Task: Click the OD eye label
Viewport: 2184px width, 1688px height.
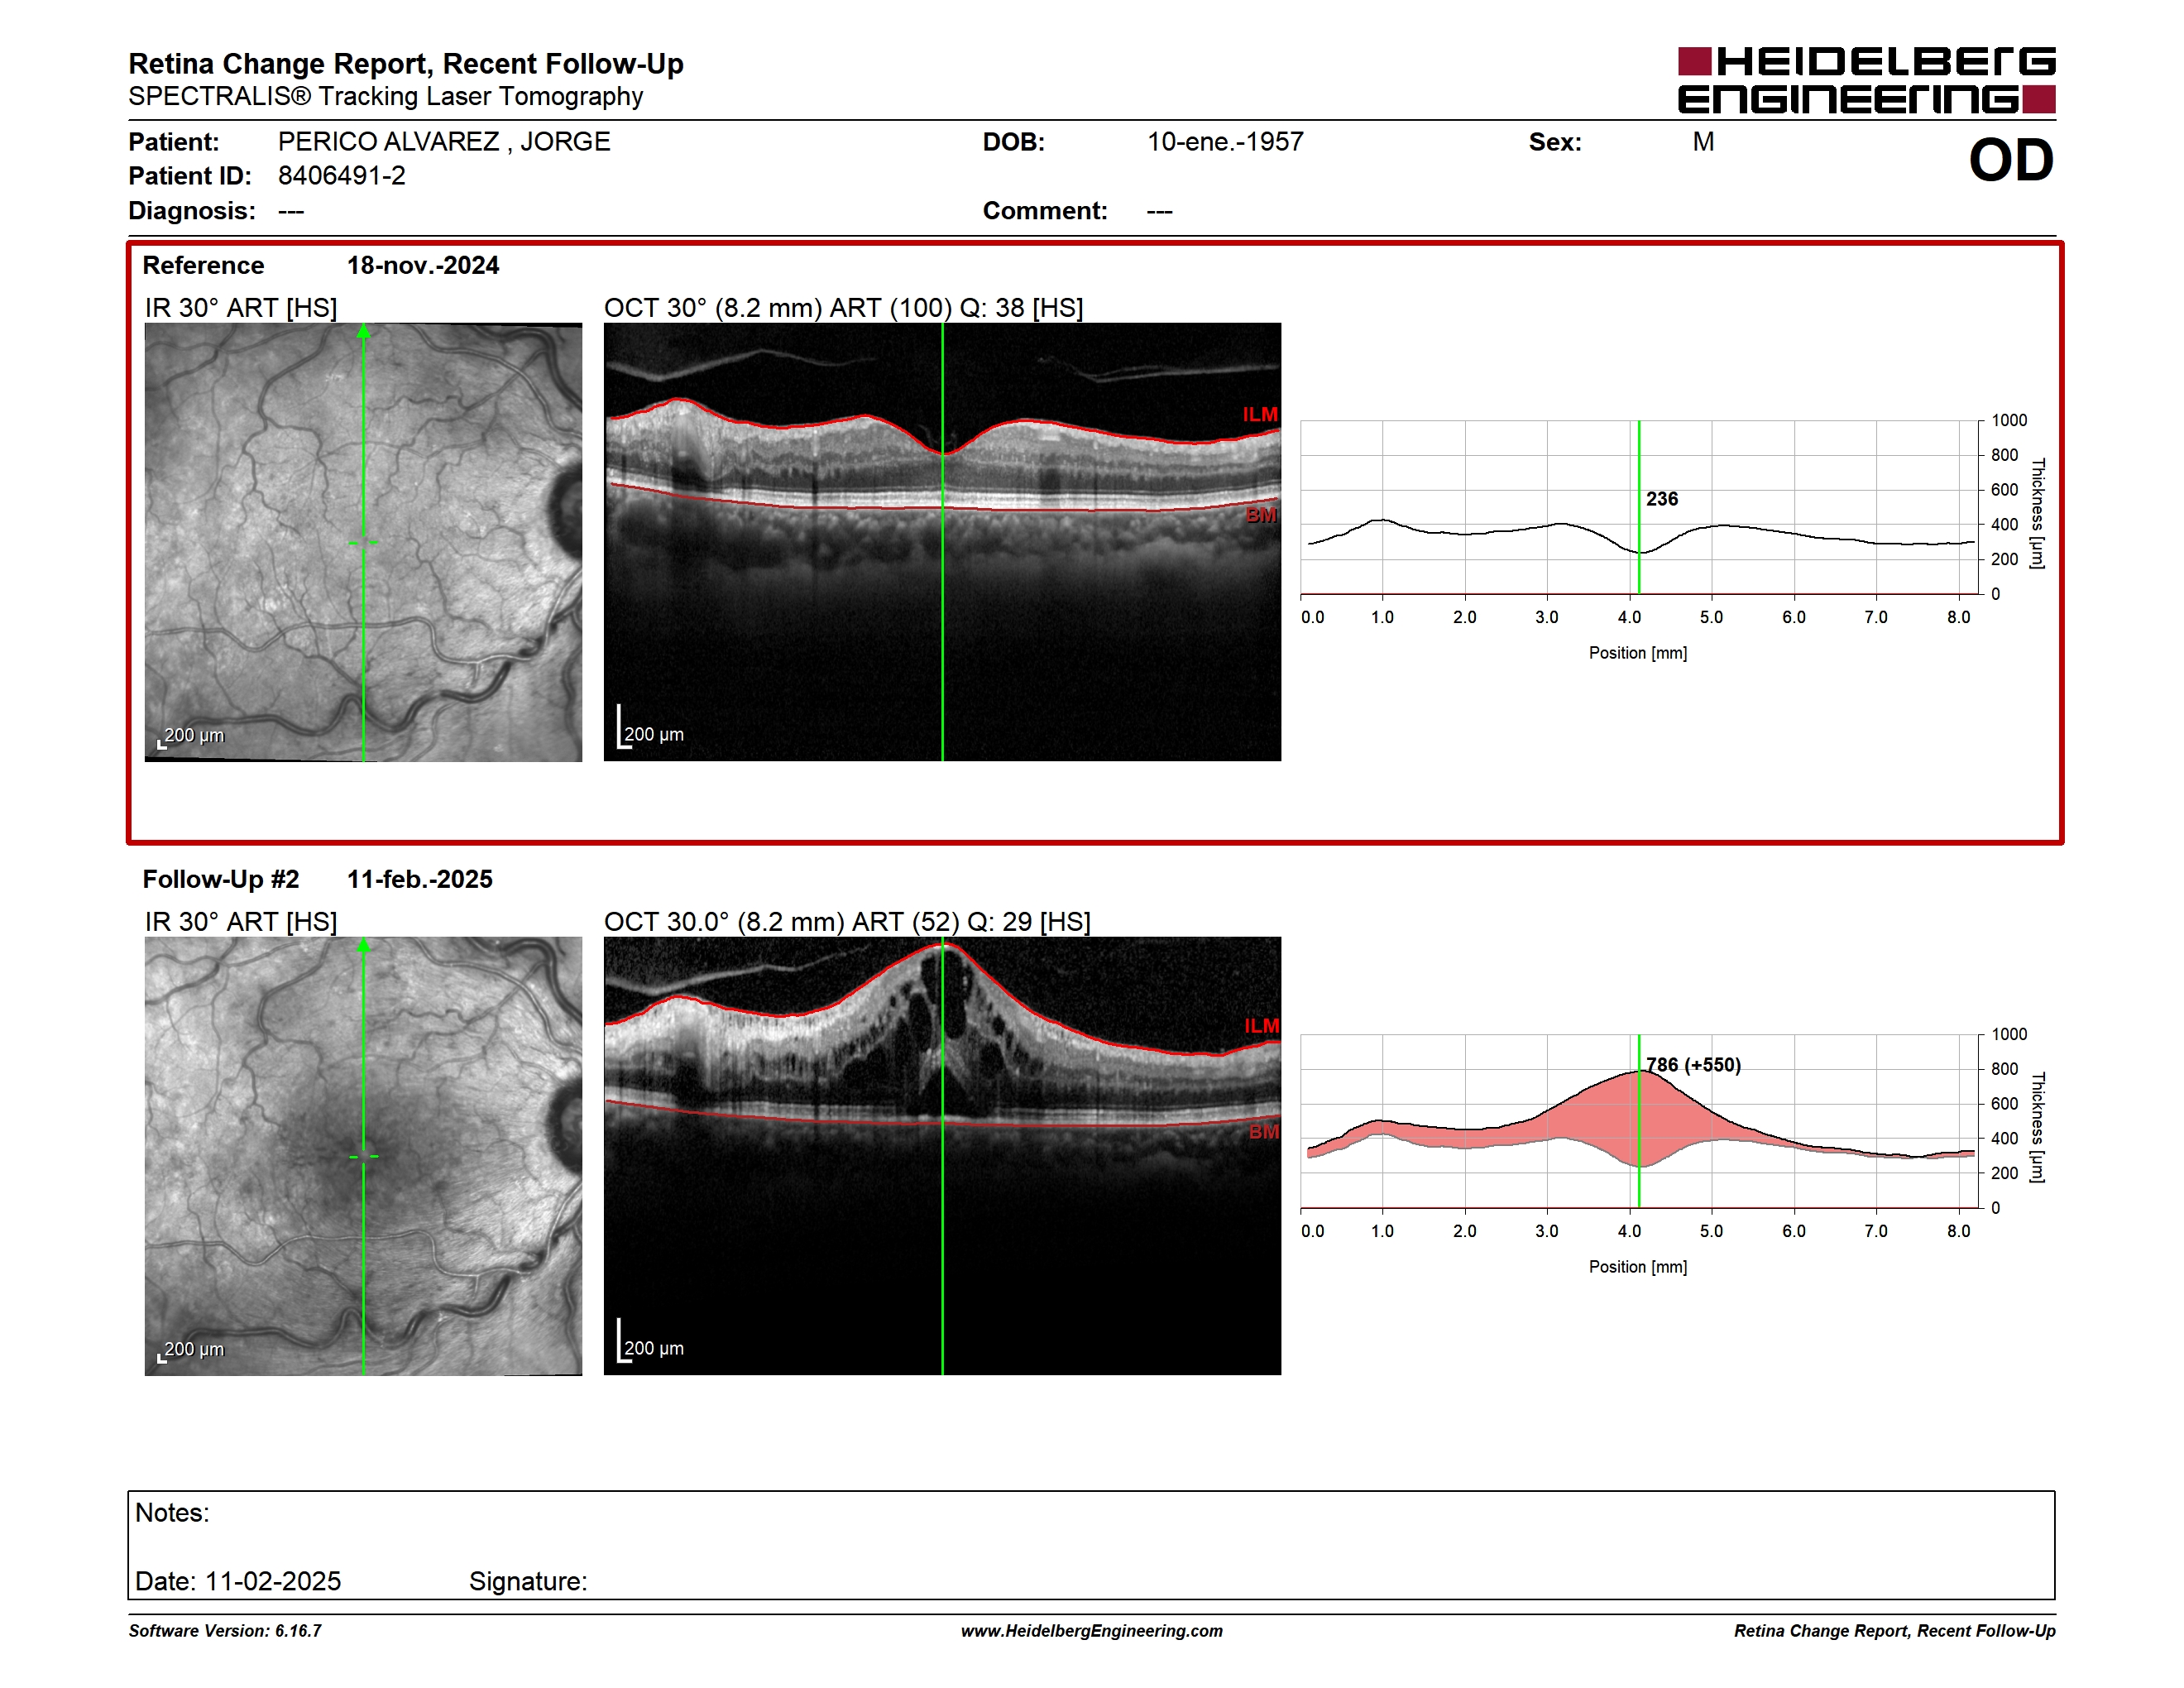Action: (x=2010, y=160)
